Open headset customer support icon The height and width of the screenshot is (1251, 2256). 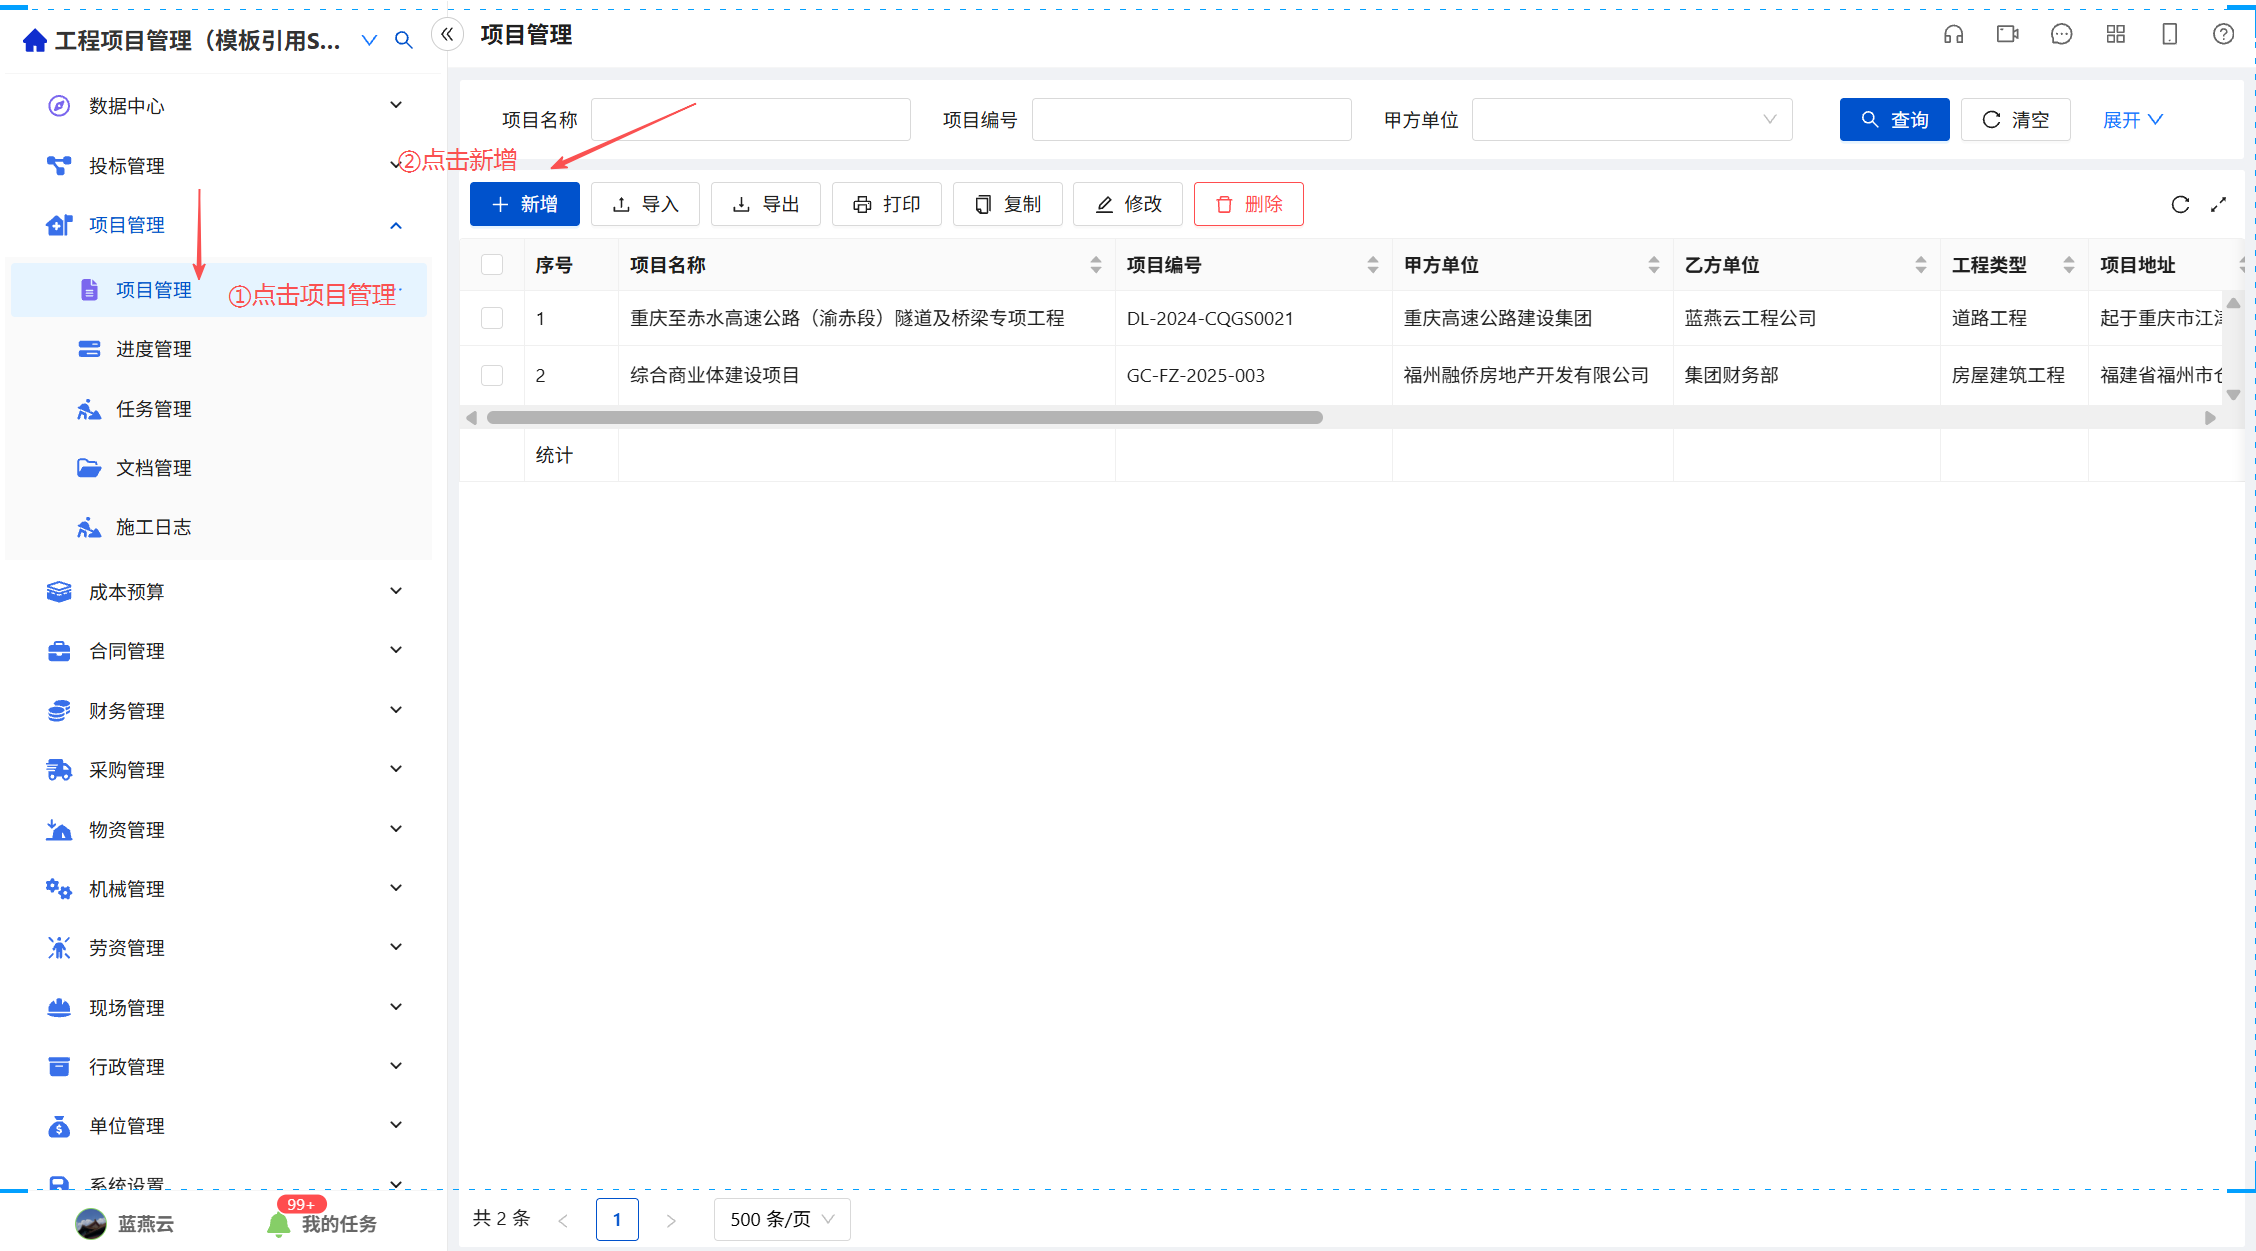point(1953,35)
